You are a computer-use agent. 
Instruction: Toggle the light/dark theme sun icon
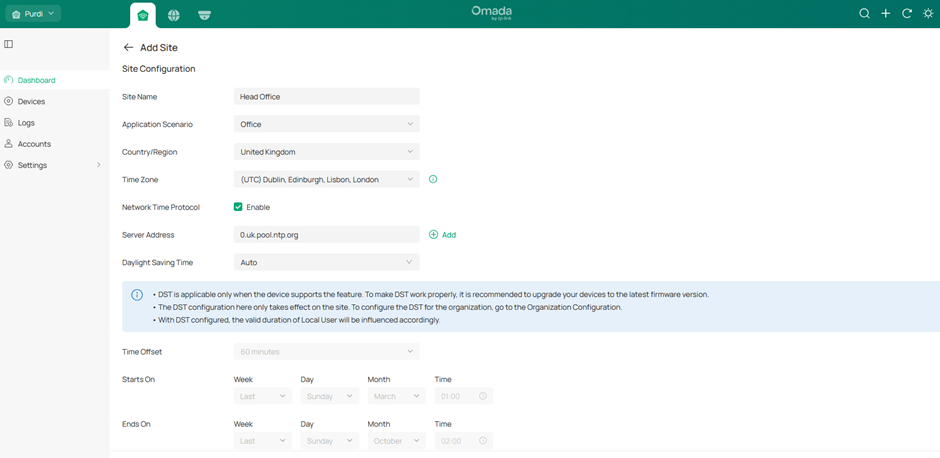pos(928,14)
